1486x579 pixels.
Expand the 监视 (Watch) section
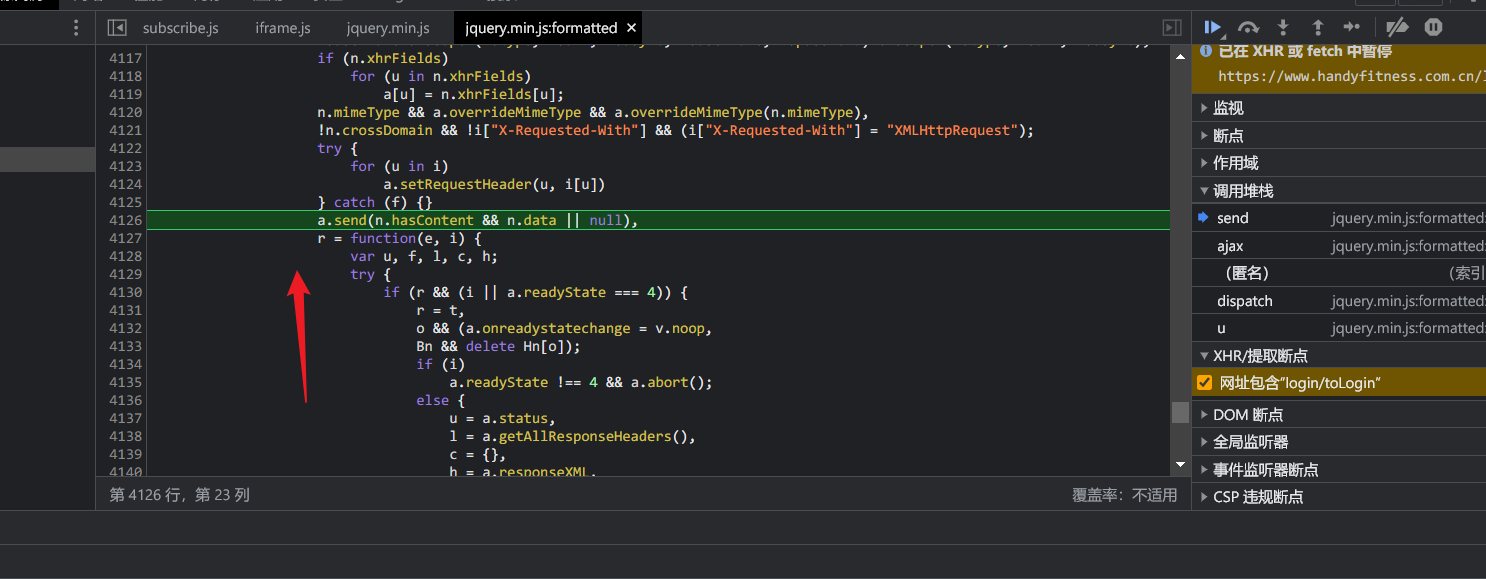tap(1339, 108)
